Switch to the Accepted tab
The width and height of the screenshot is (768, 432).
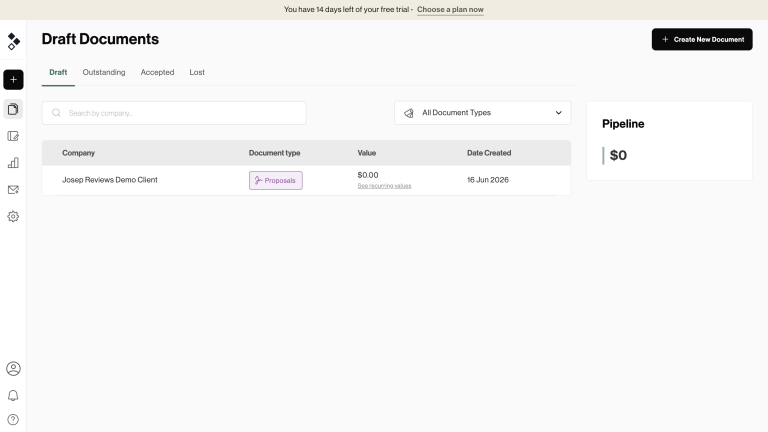[x=157, y=72]
